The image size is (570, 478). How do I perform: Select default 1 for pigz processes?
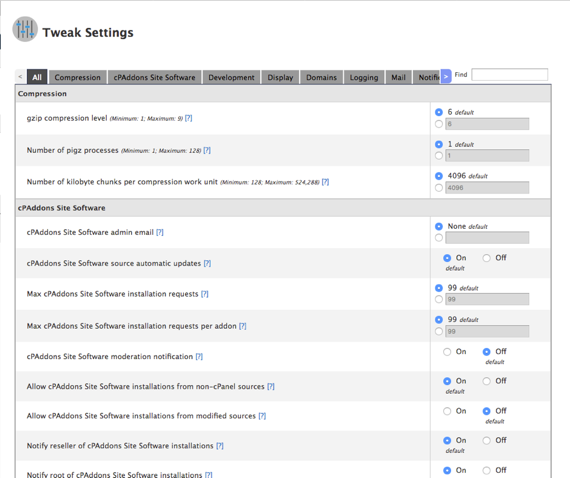(x=439, y=144)
